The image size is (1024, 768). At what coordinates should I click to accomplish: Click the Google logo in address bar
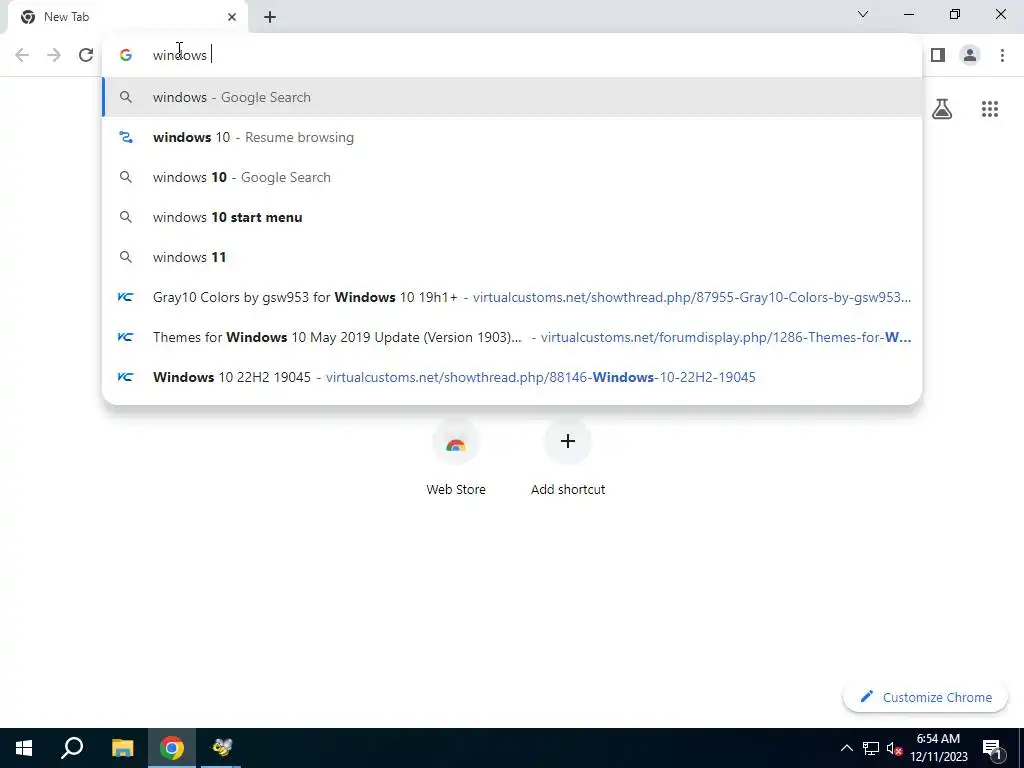click(x=126, y=55)
